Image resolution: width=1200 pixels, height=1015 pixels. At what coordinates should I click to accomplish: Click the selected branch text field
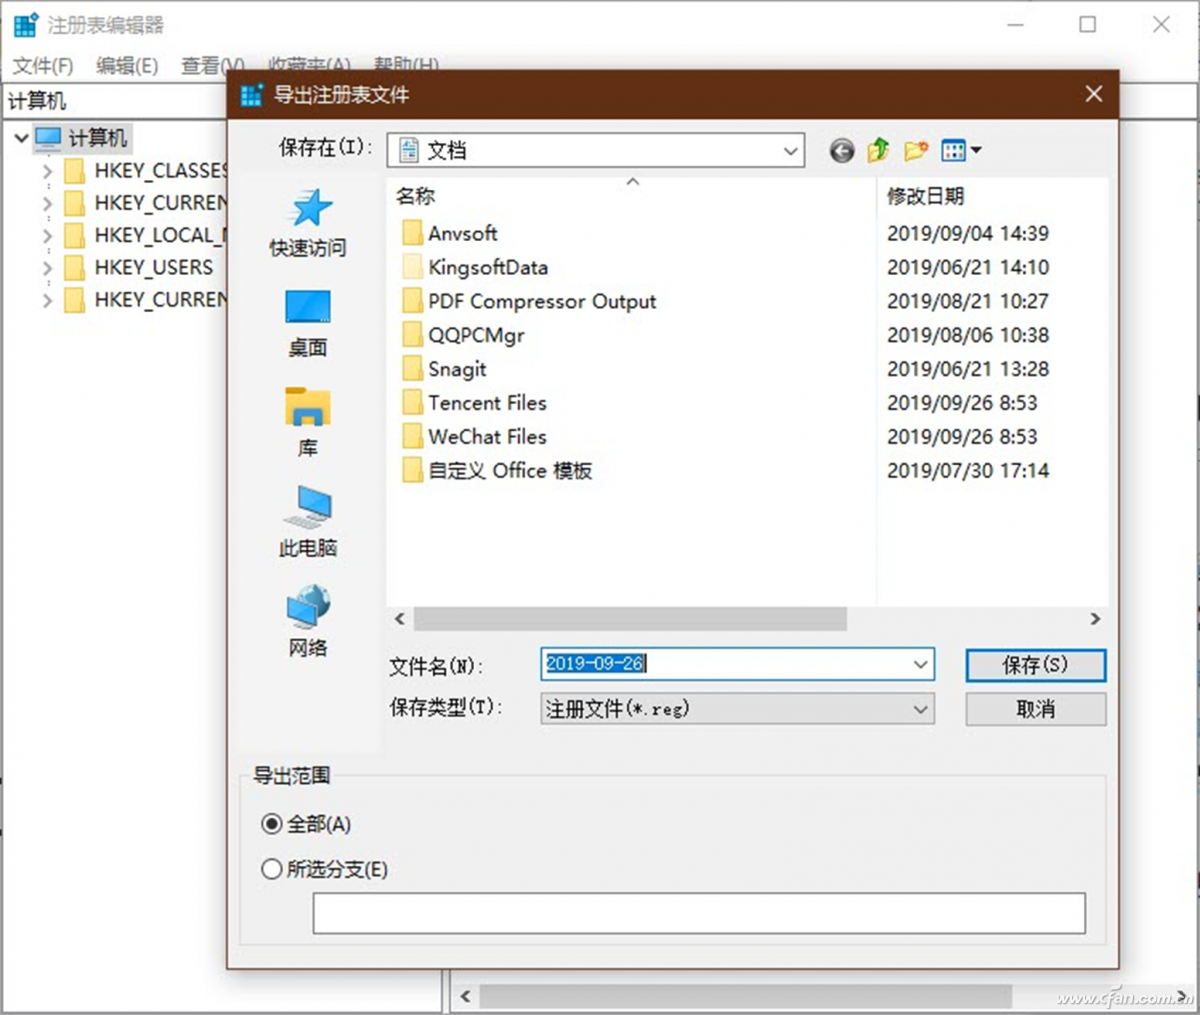[699, 914]
